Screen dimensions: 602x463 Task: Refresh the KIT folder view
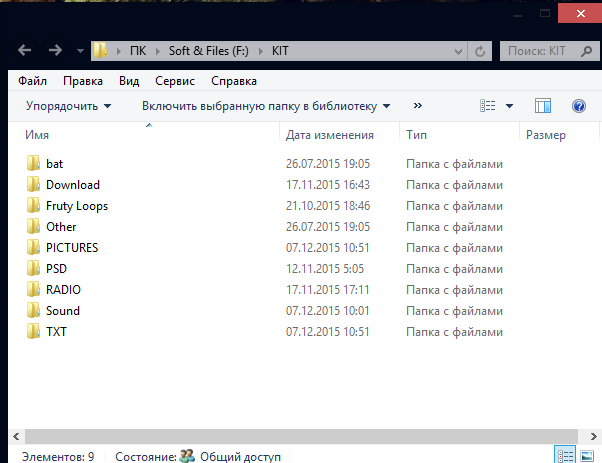(x=481, y=51)
